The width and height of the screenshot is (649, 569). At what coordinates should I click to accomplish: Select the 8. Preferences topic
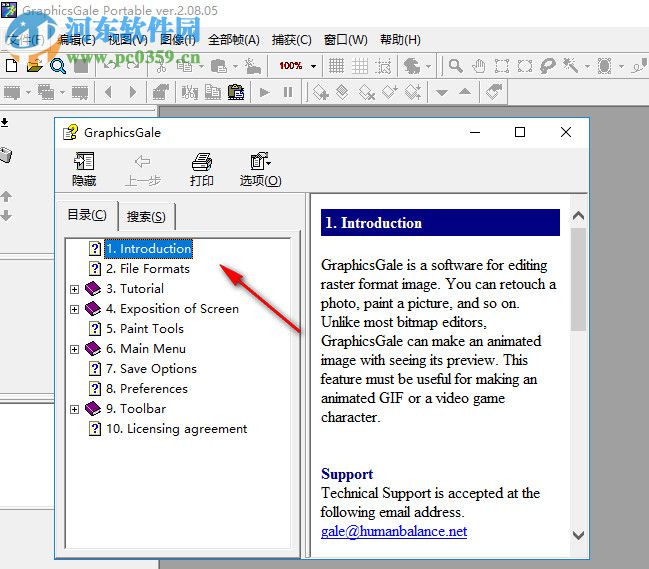coord(147,389)
